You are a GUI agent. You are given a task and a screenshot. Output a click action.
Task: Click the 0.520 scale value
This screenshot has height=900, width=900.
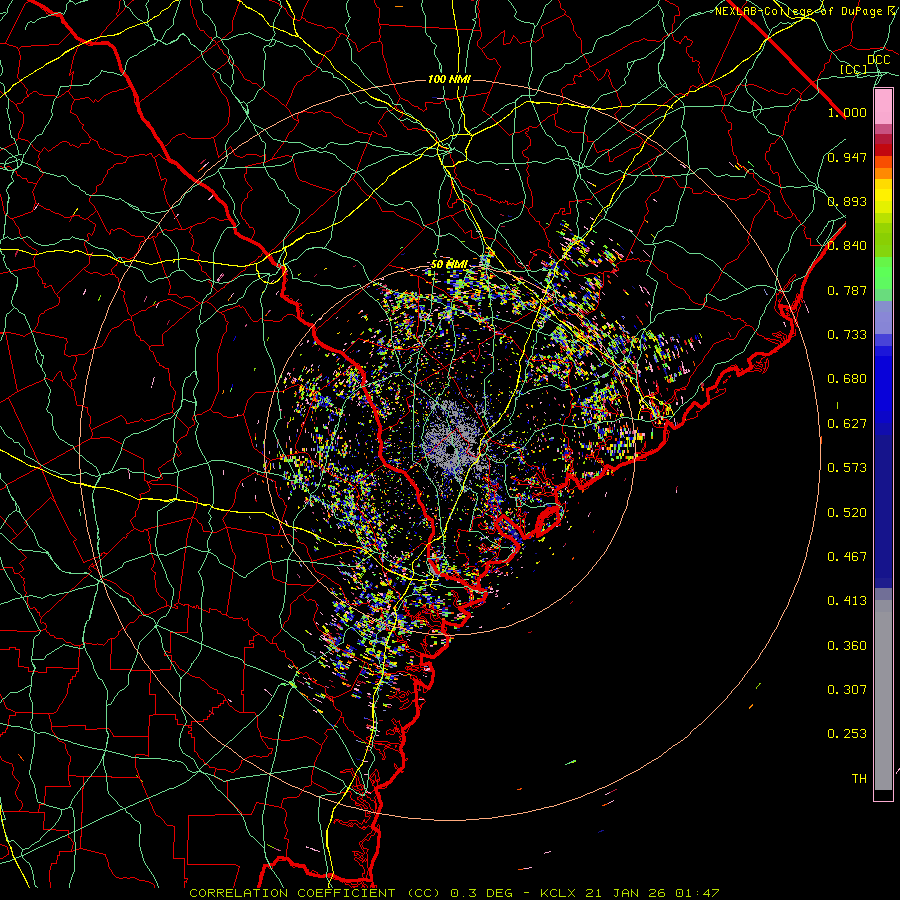coord(847,513)
